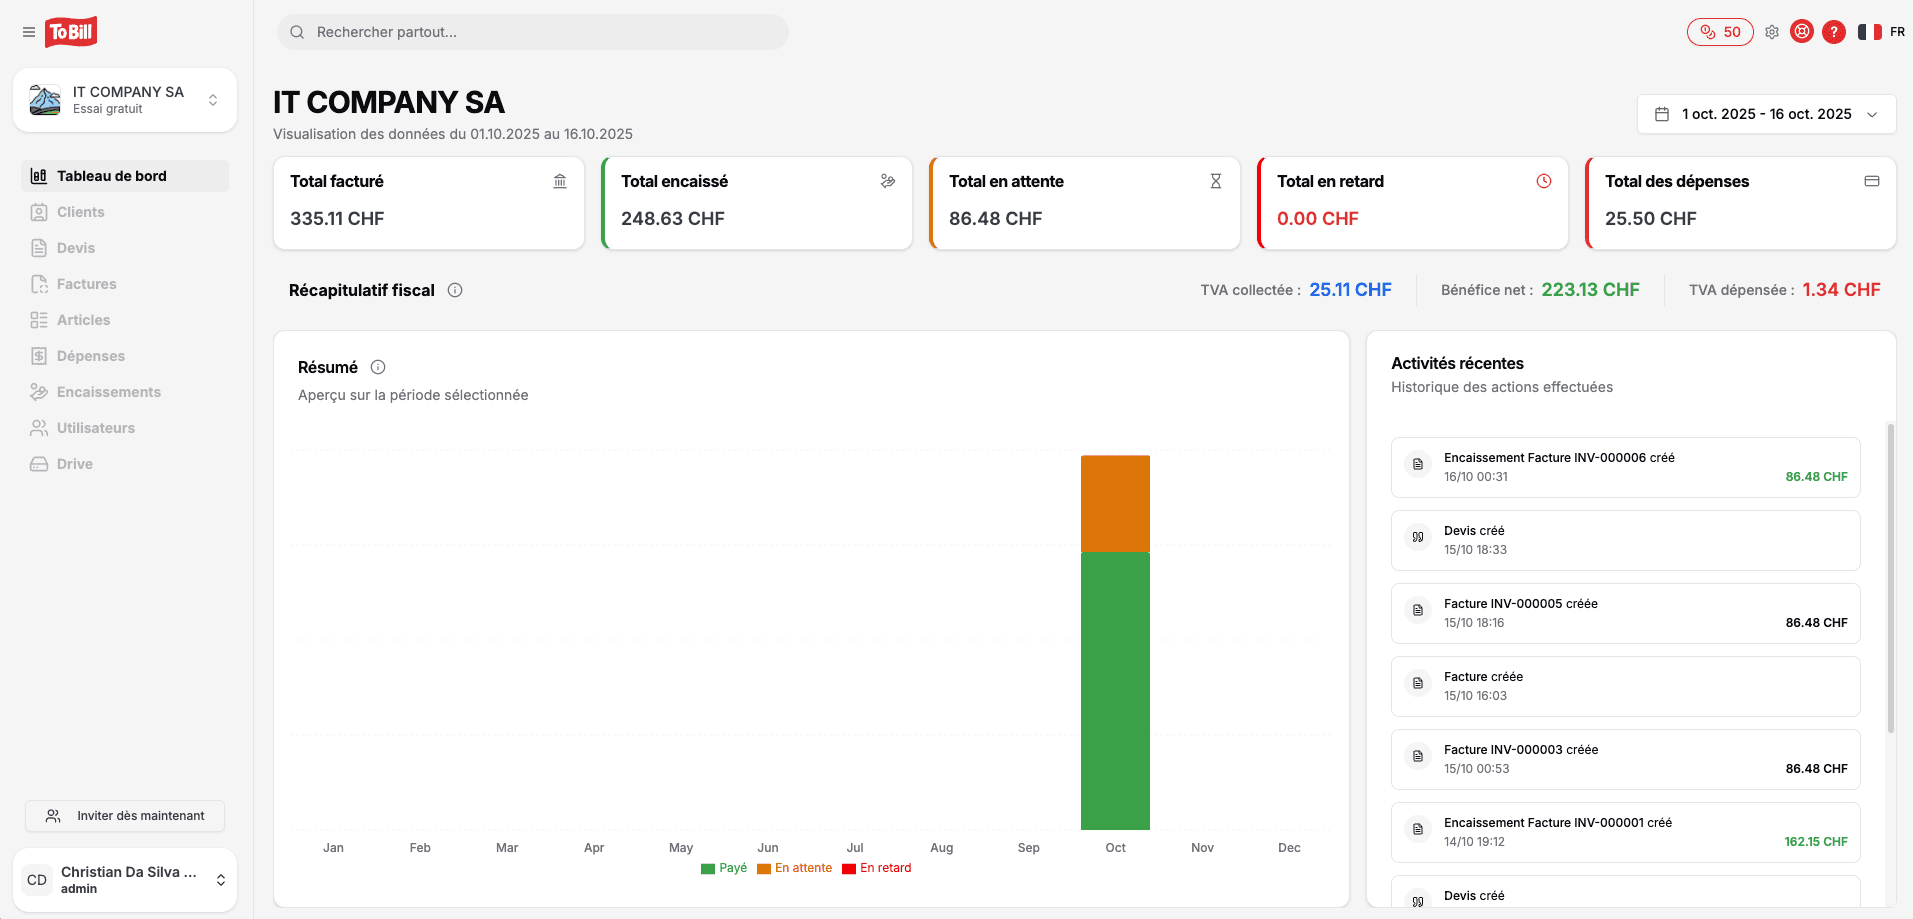This screenshot has height=919, width=1913.
Task: Click the hamburger menu icon
Action: [x=29, y=32]
